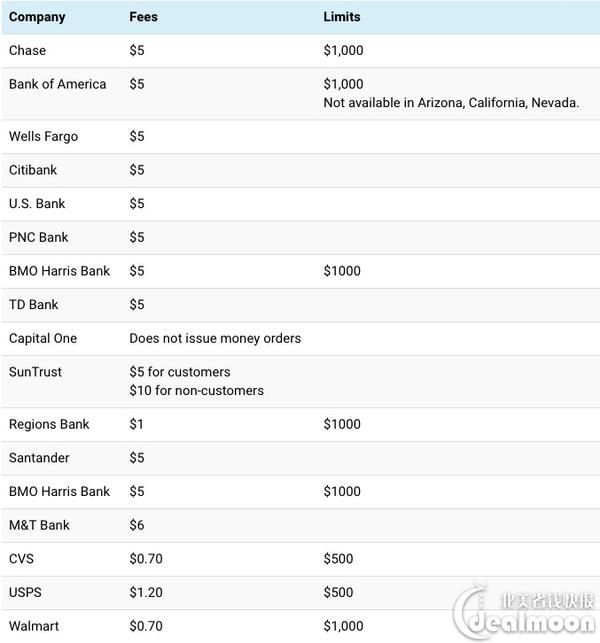Select the Fees column header
This screenshot has width=600, height=643.
[x=143, y=17]
